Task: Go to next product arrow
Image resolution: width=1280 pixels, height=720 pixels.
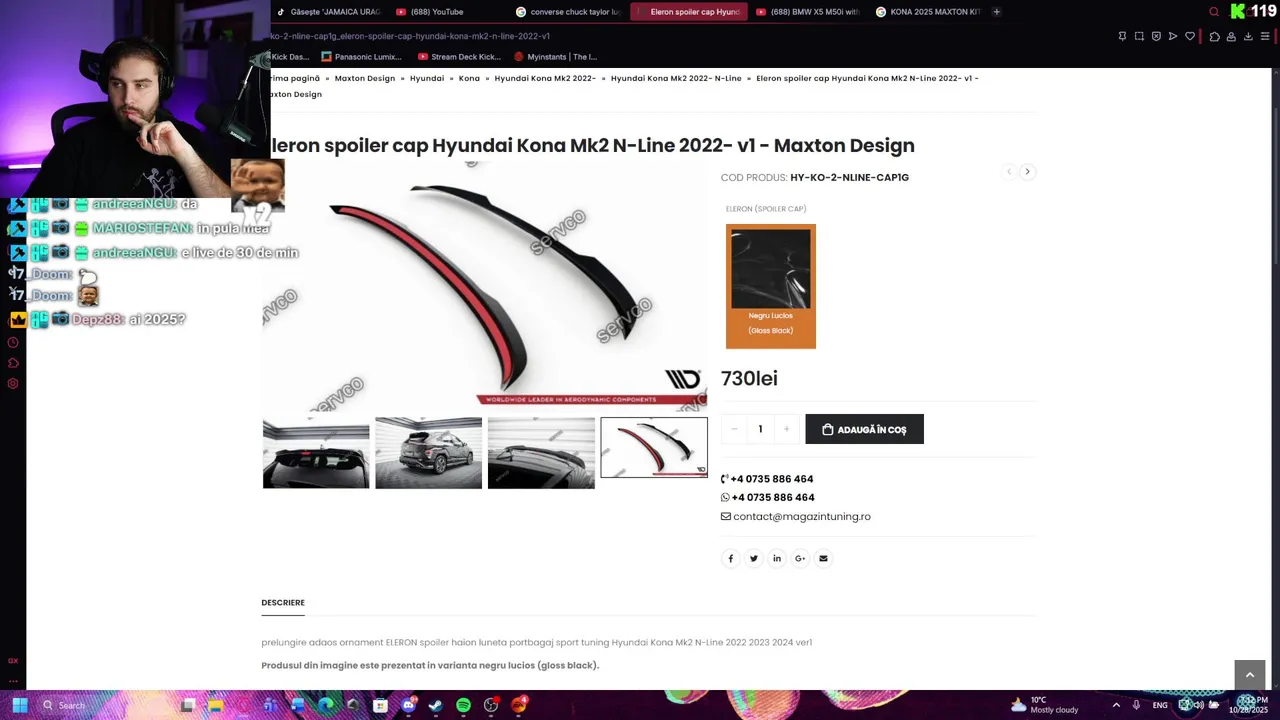Action: point(1027,172)
